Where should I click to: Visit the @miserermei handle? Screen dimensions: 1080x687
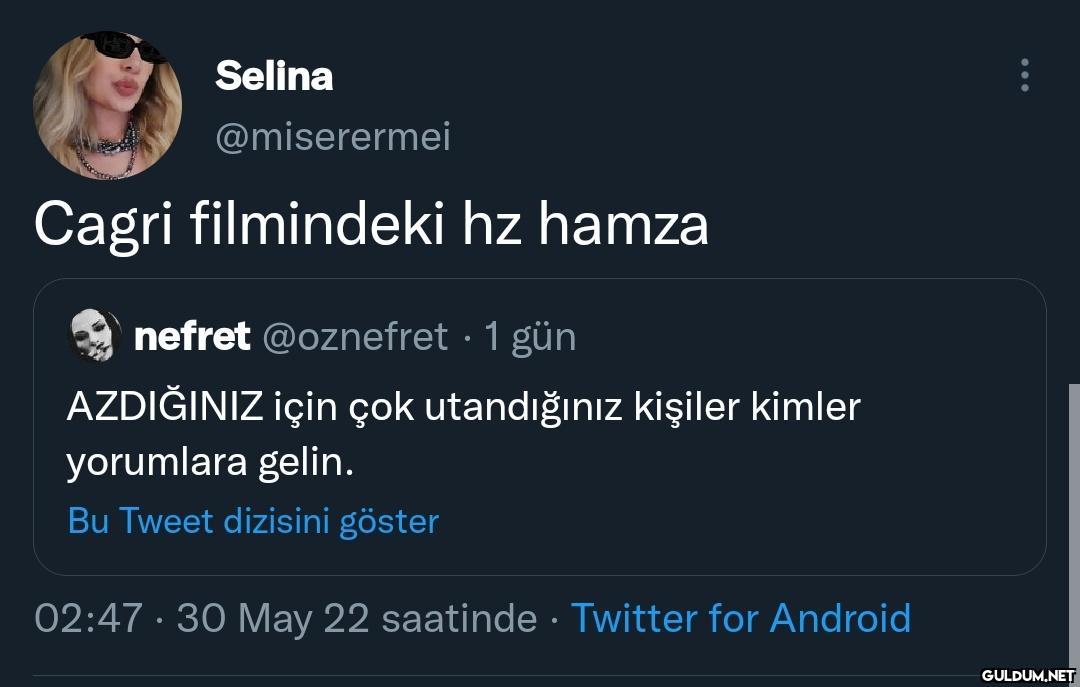click(x=333, y=137)
